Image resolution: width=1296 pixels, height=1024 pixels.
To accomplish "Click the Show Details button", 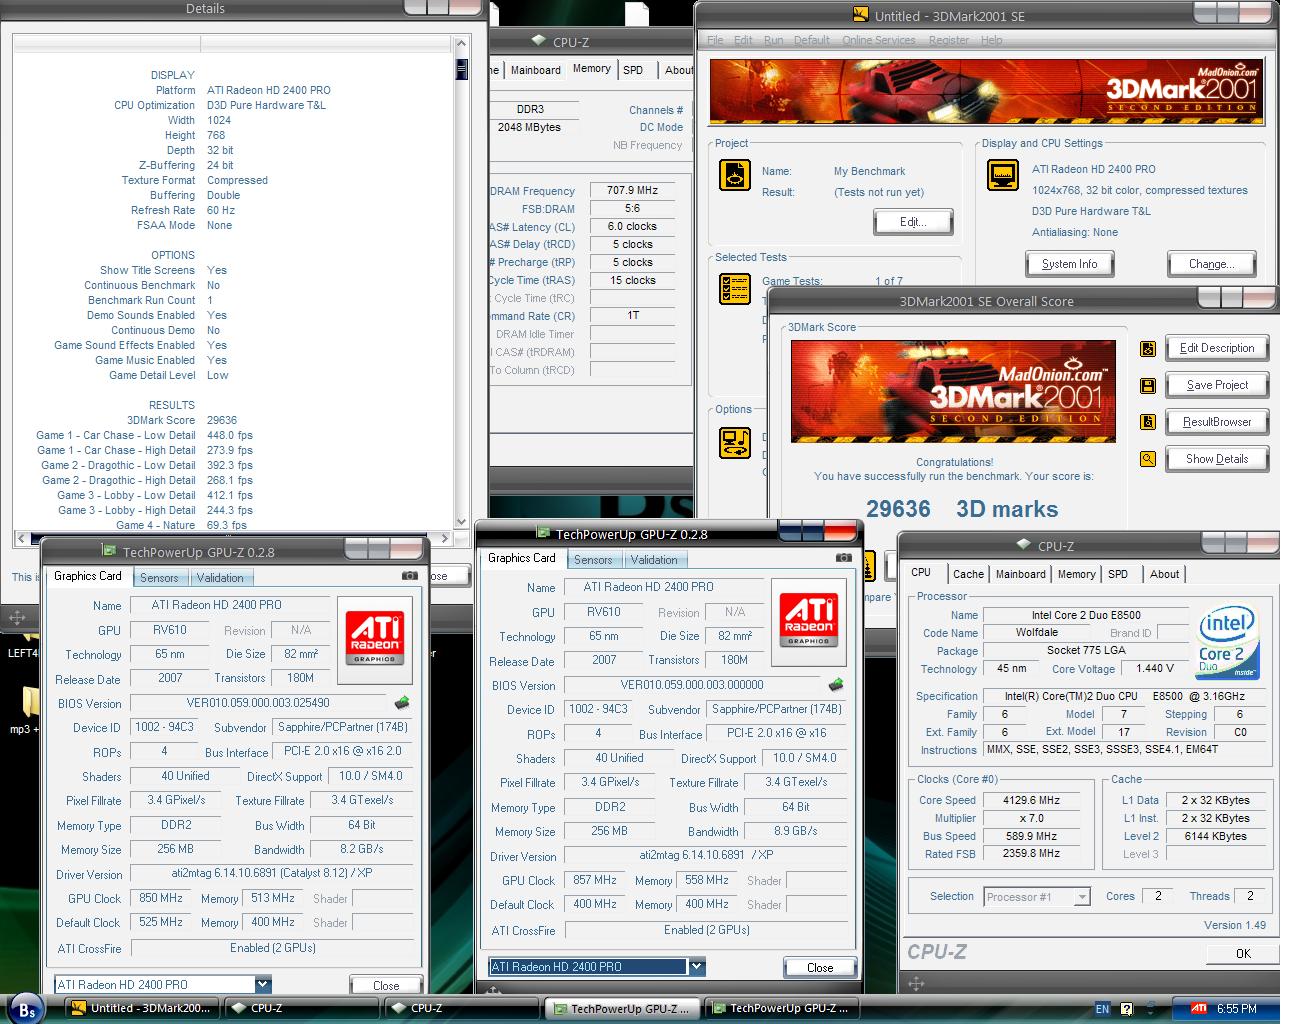I will click(1217, 459).
